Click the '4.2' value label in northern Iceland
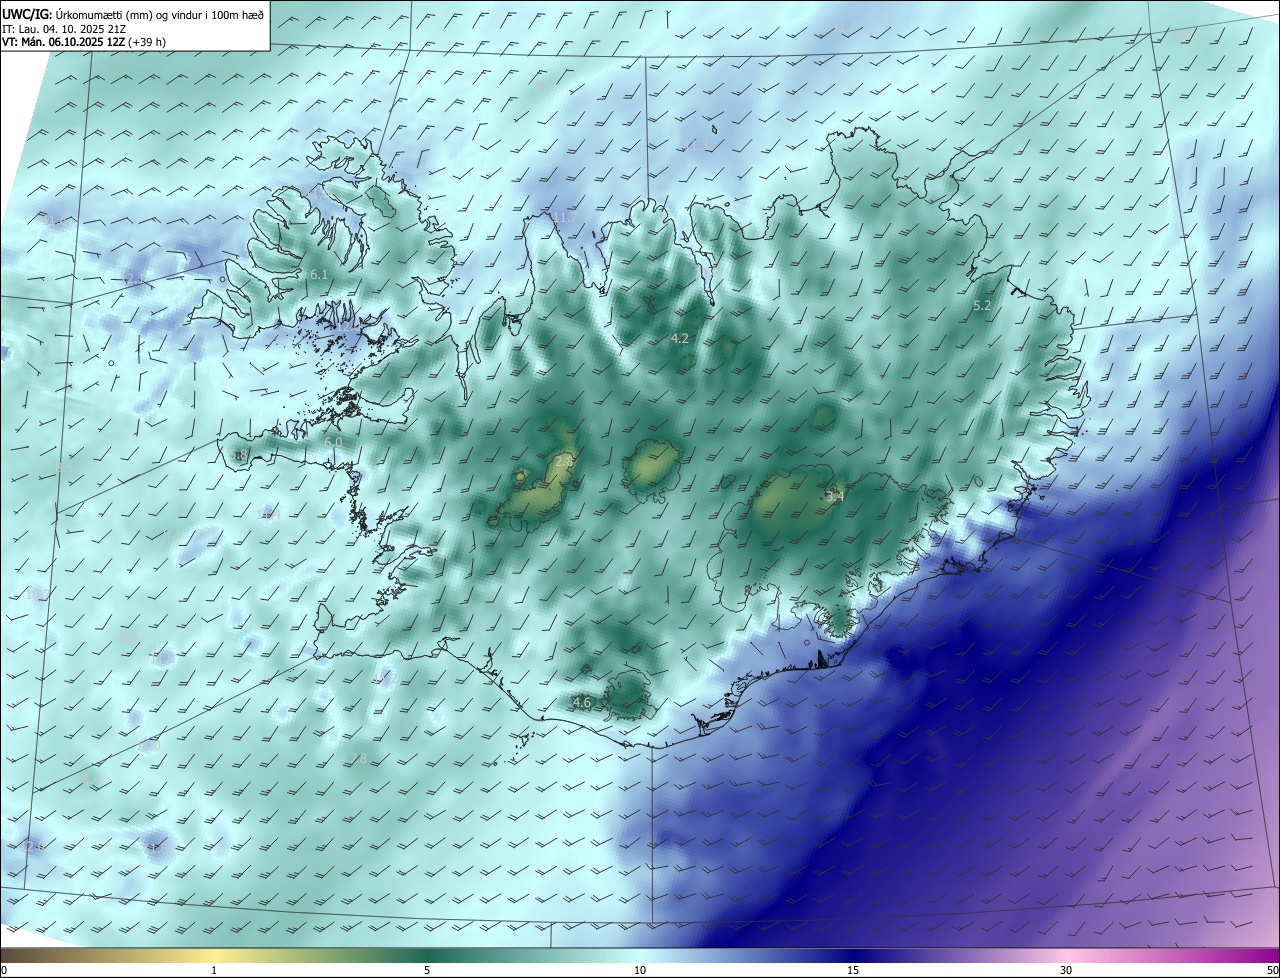This screenshot has width=1280, height=978. pyautogui.click(x=680, y=339)
